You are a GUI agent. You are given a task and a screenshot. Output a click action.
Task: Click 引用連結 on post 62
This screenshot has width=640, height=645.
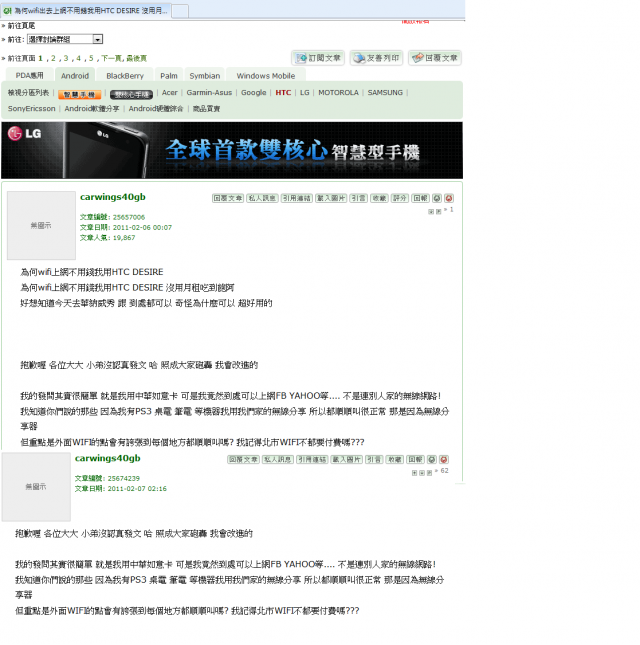tap(312, 459)
